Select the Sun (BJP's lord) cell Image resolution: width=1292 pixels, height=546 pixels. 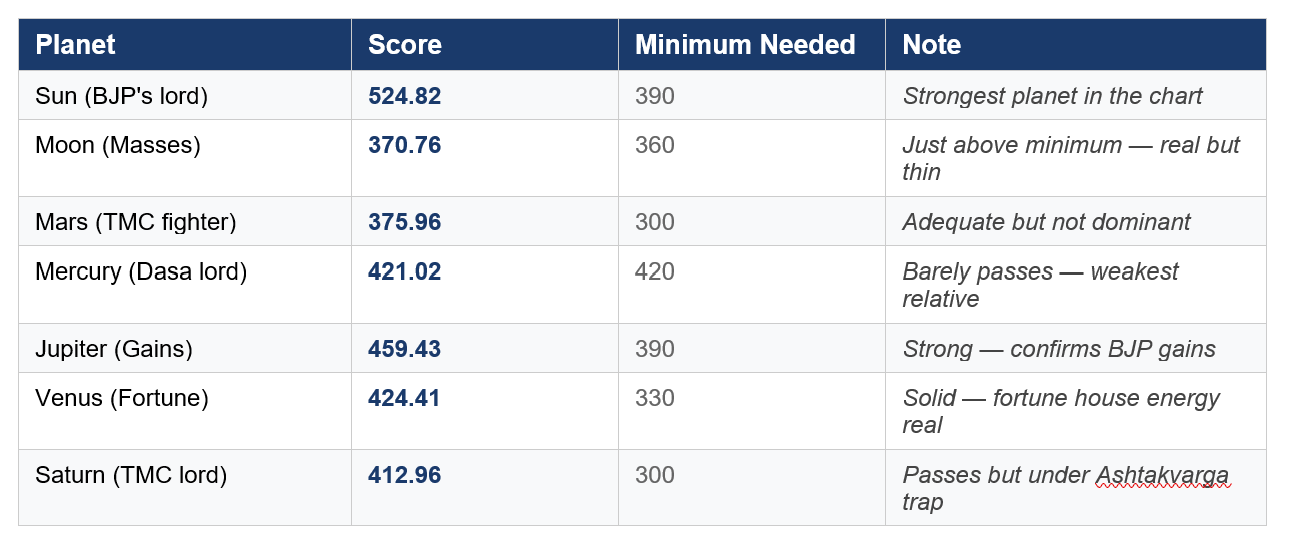(121, 96)
